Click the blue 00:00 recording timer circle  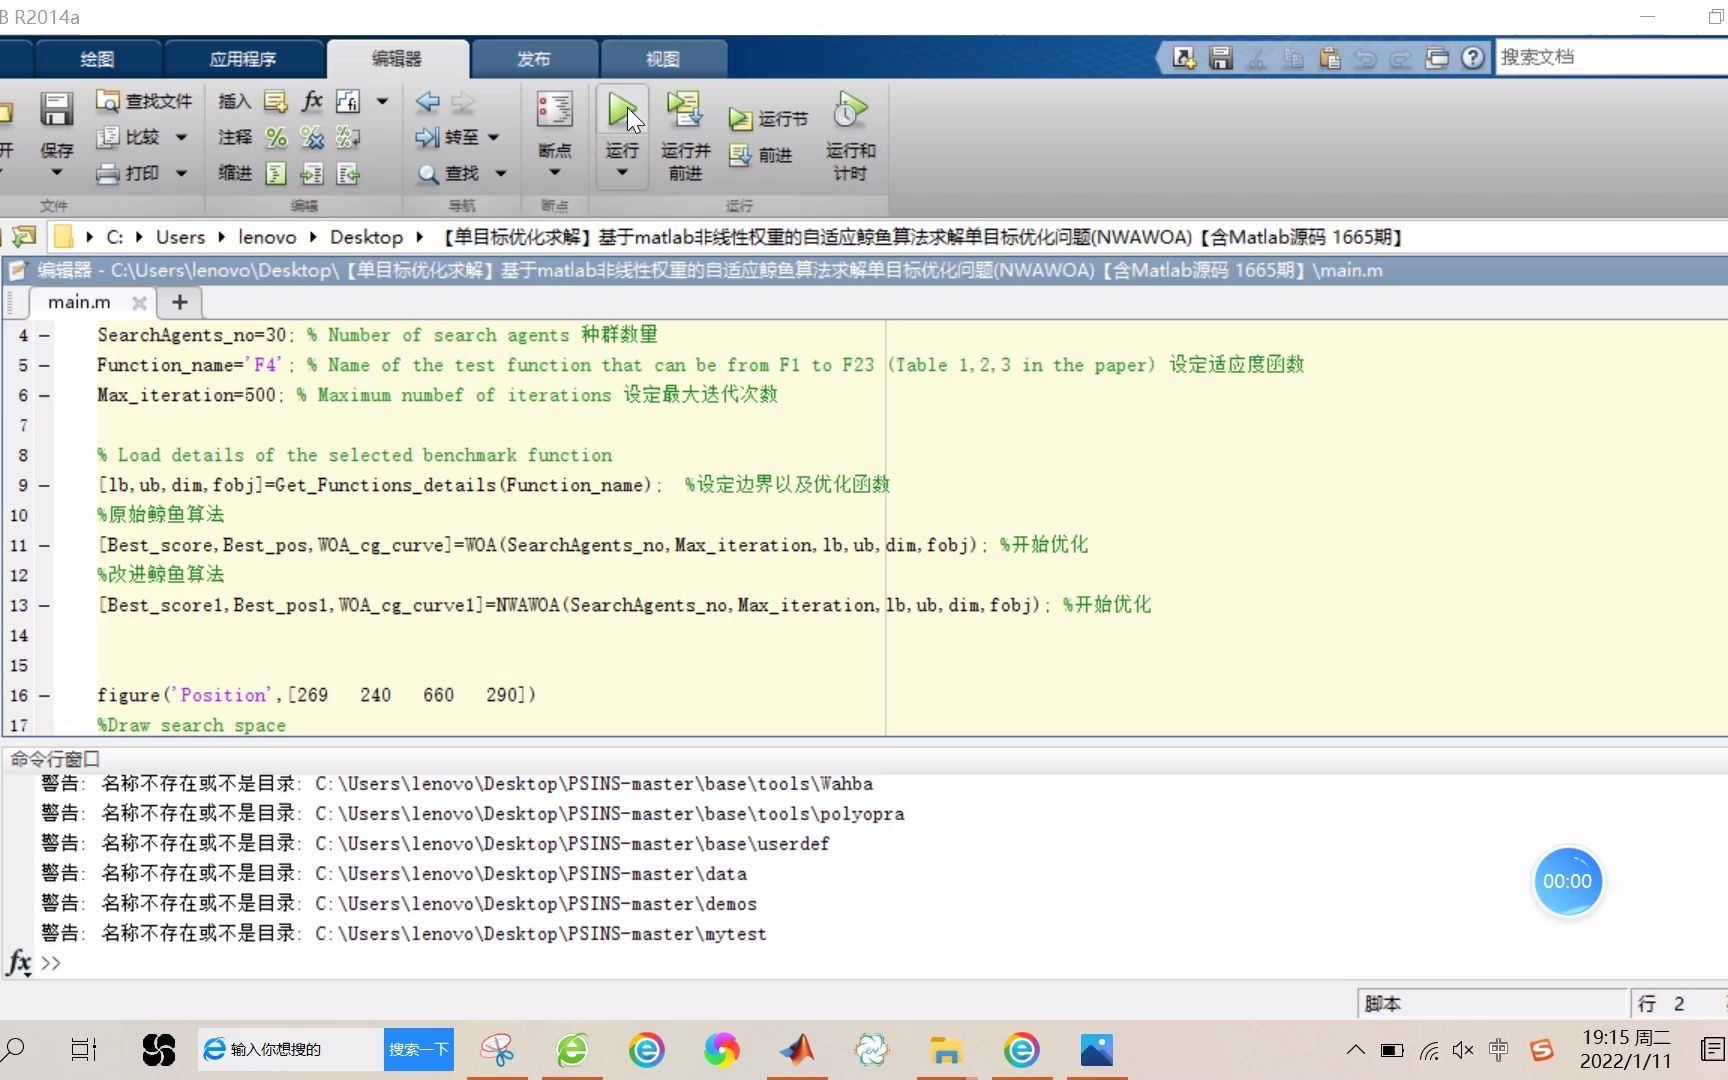[x=1567, y=881]
